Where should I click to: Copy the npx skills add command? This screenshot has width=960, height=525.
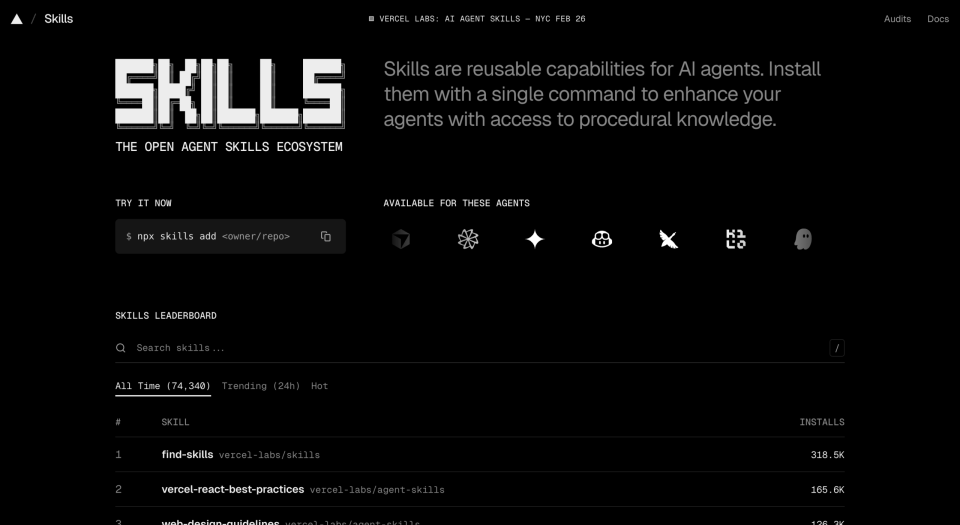click(x=326, y=236)
